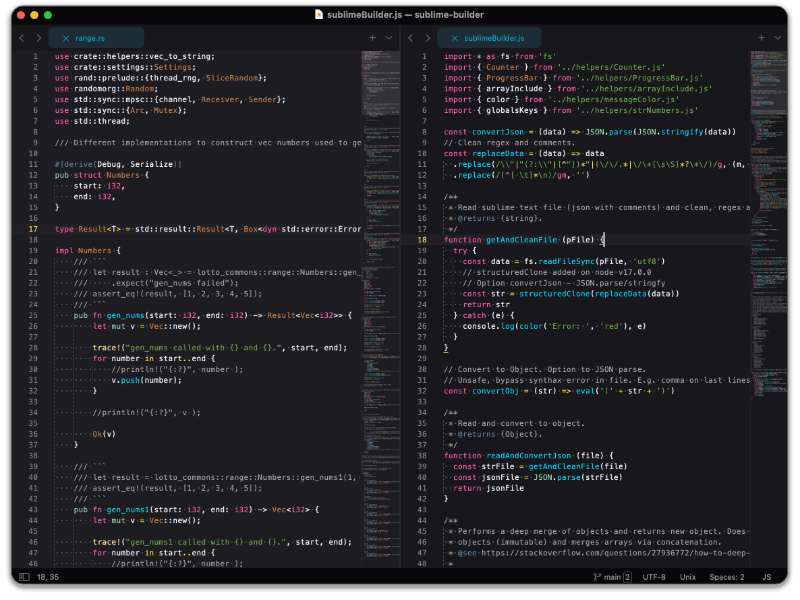Open the tab list dropdown in the sublimeBuilder.js pane
Screen dimensions: 800x600
click(778, 38)
